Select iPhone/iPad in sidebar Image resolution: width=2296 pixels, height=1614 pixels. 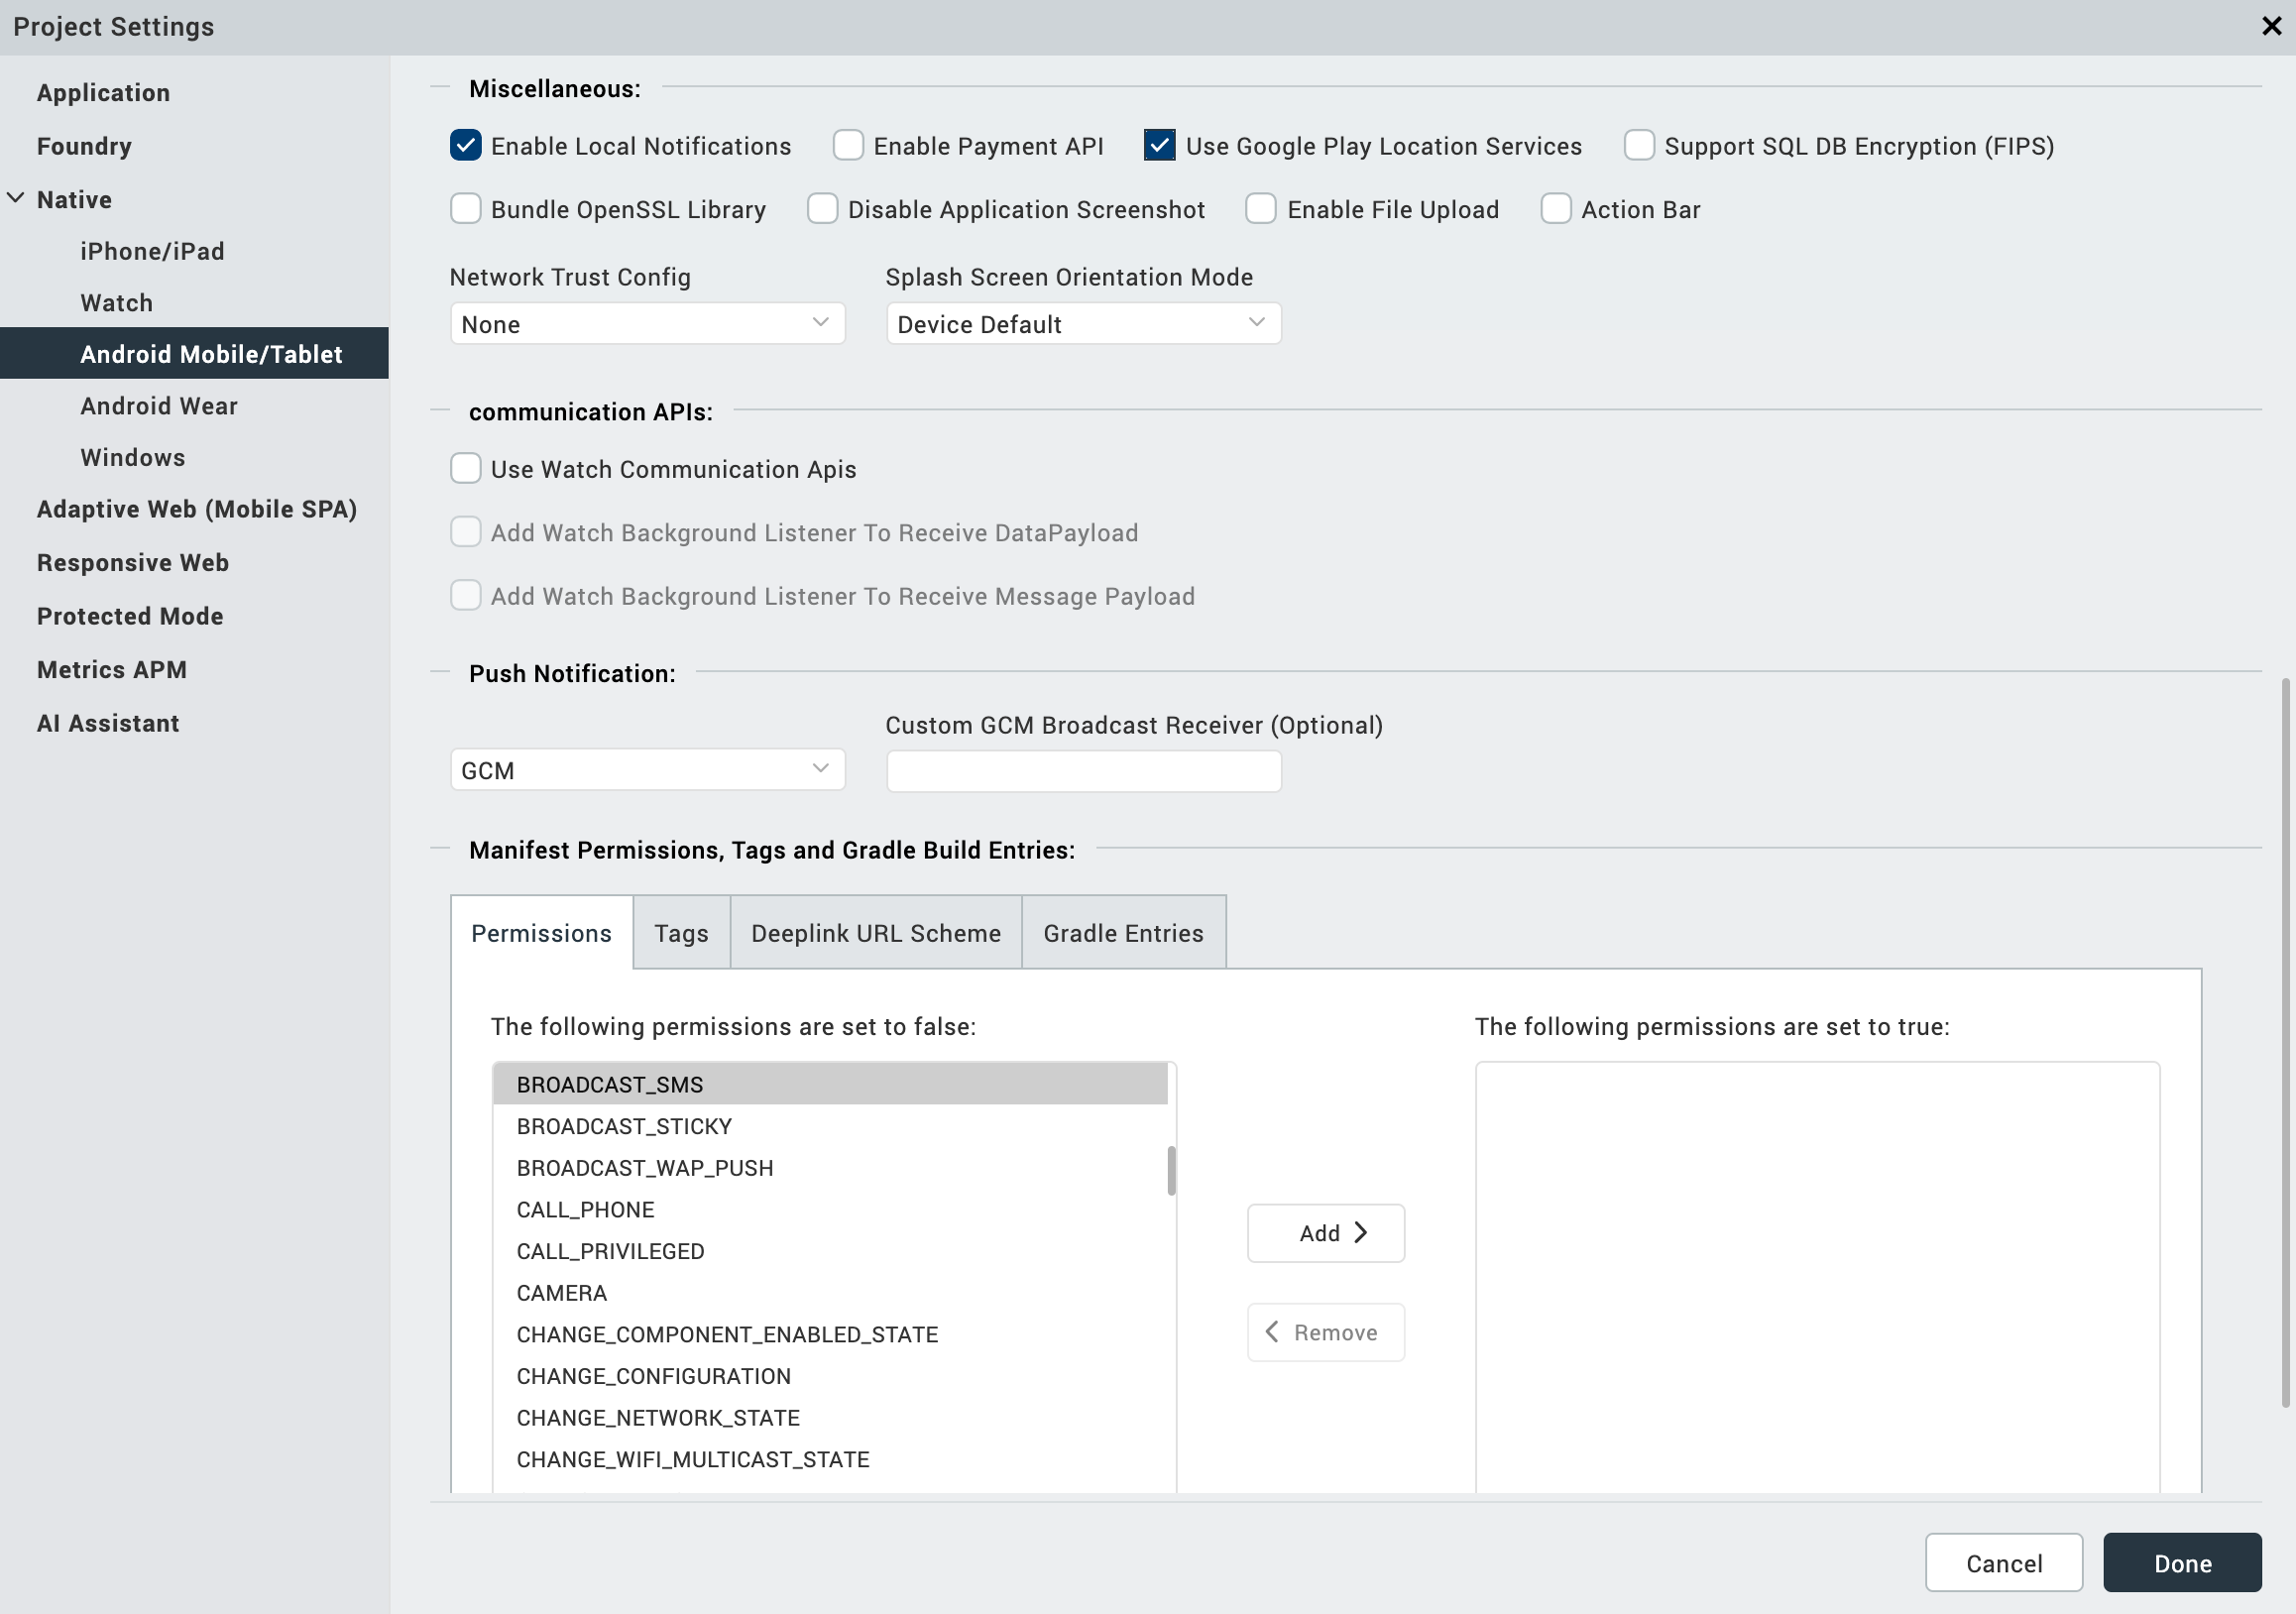[152, 251]
